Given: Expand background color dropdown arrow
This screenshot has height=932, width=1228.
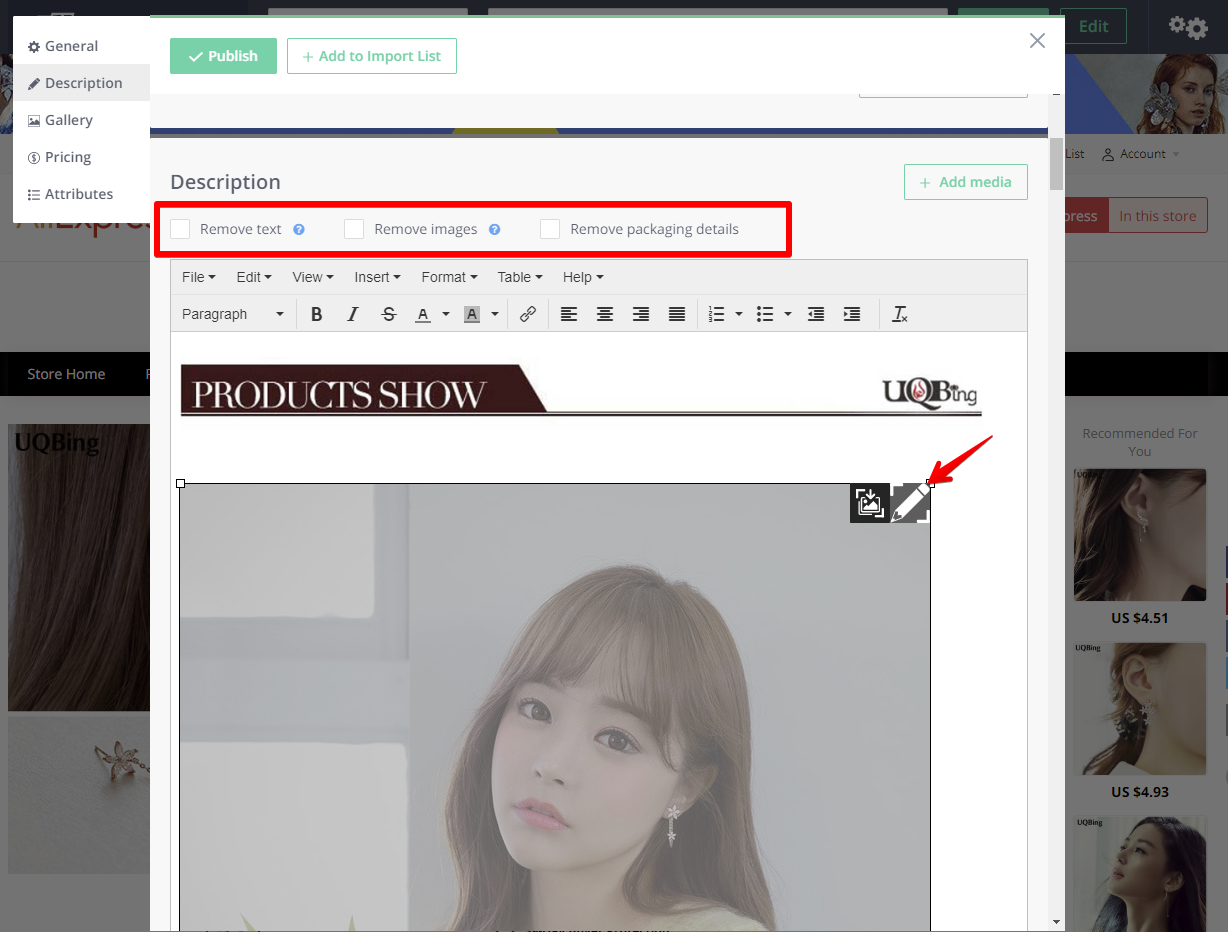Looking at the screenshot, I should pos(495,314).
